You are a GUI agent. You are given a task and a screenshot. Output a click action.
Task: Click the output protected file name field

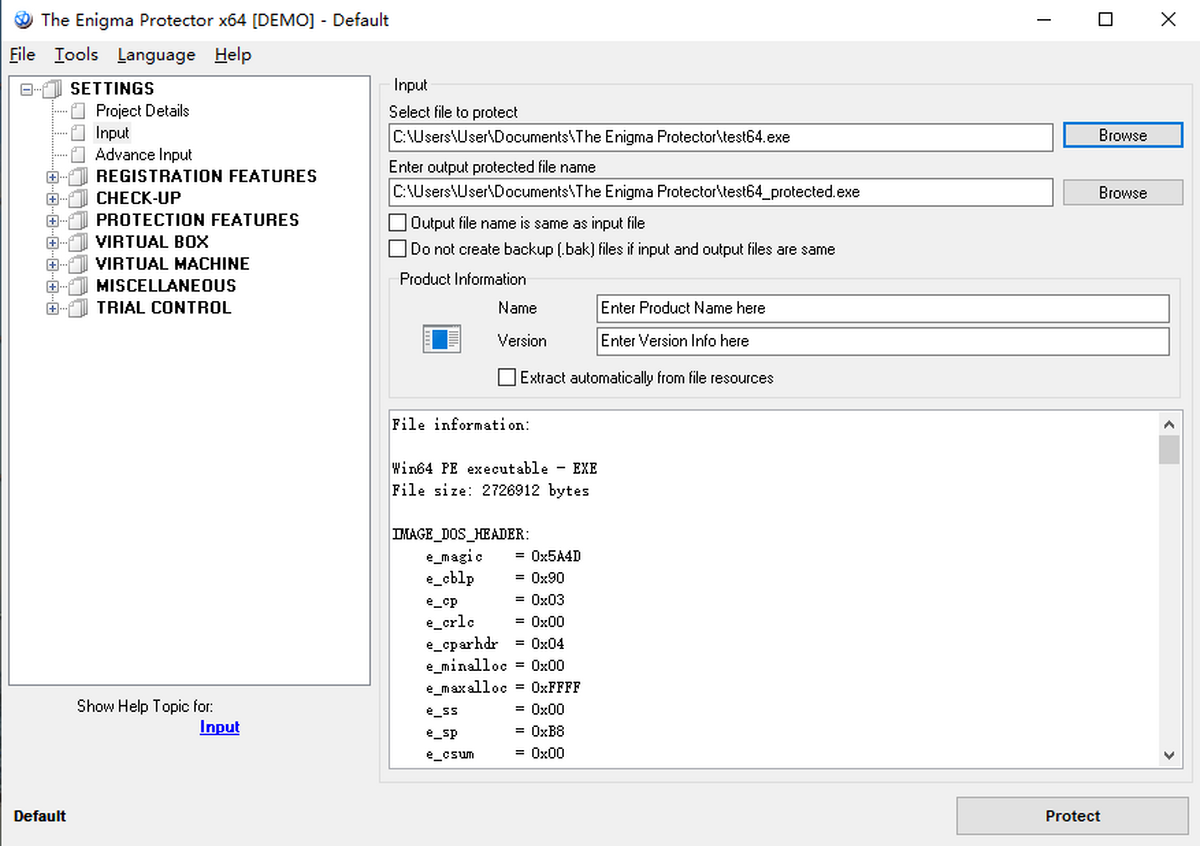(721, 192)
